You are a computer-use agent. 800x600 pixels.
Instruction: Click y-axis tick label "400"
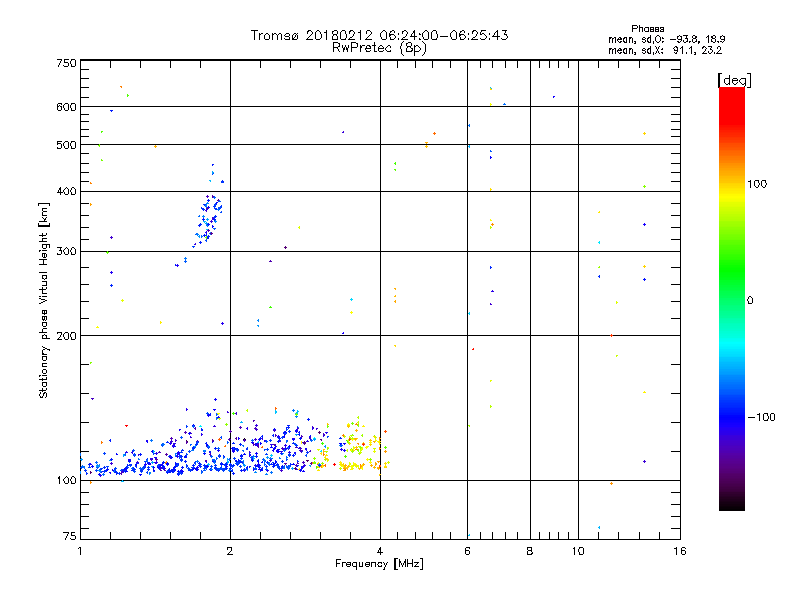66,192
